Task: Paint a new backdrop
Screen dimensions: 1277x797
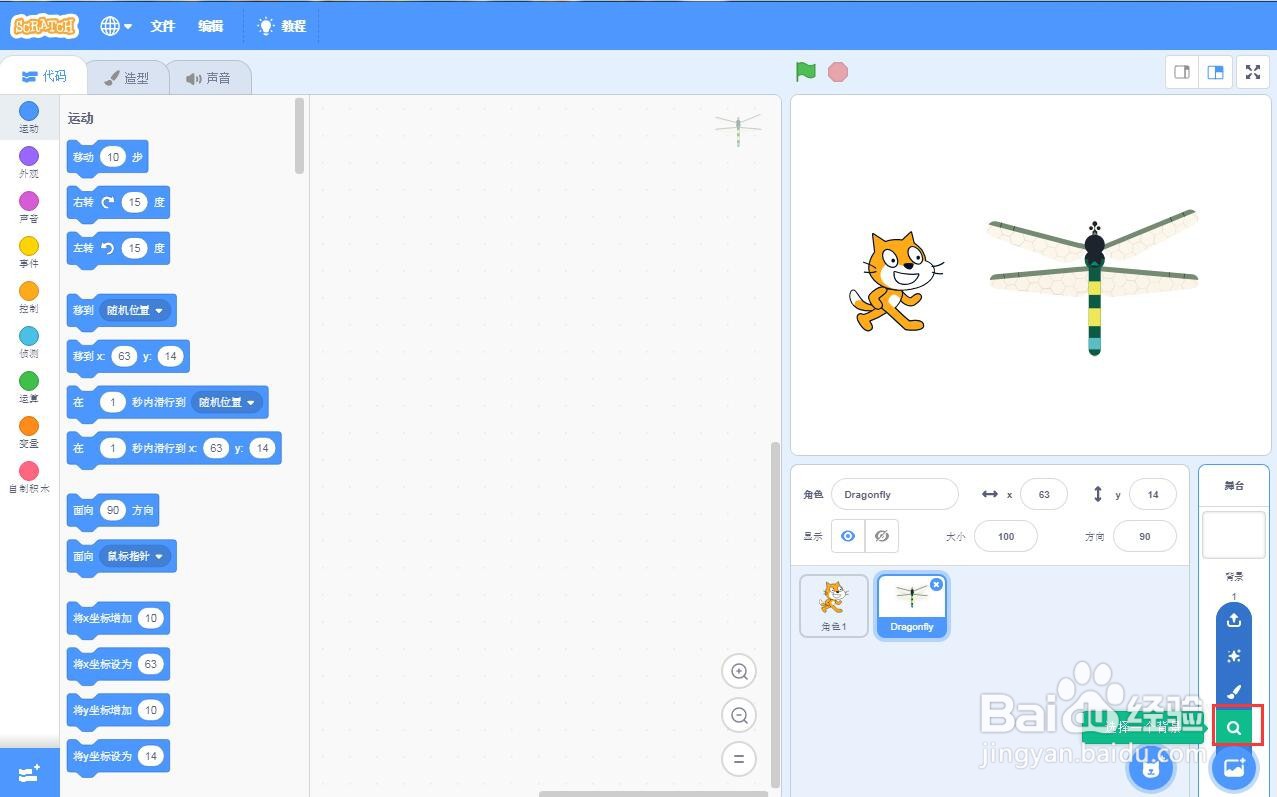Action: point(1234,692)
